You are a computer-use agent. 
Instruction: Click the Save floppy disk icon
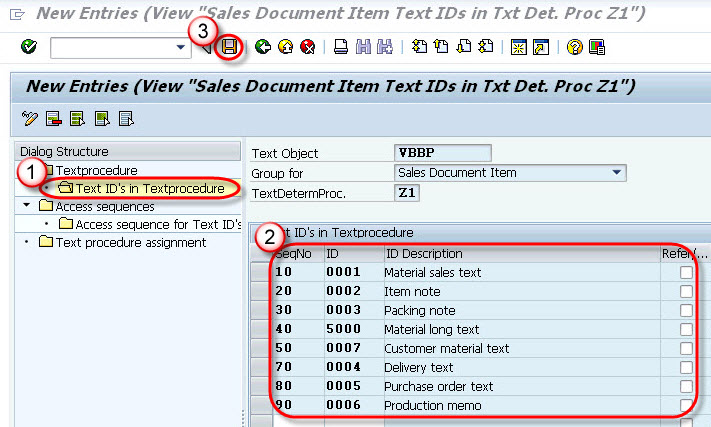[x=231, y=47]
